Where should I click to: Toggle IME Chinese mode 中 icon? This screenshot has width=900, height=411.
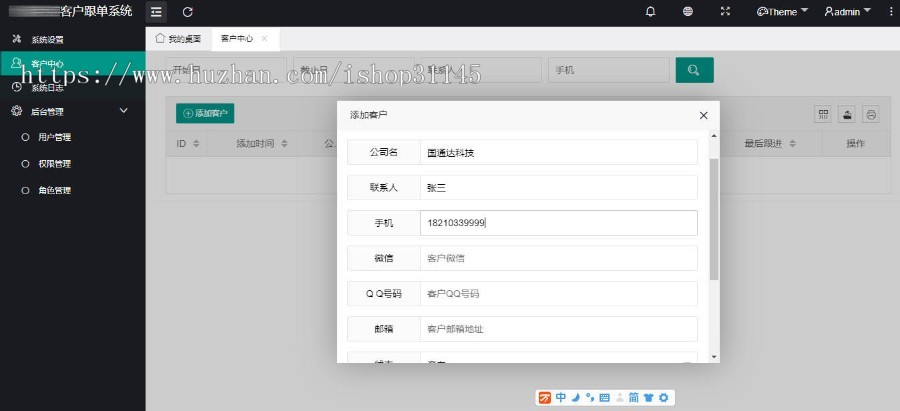[x=561, y=397]
